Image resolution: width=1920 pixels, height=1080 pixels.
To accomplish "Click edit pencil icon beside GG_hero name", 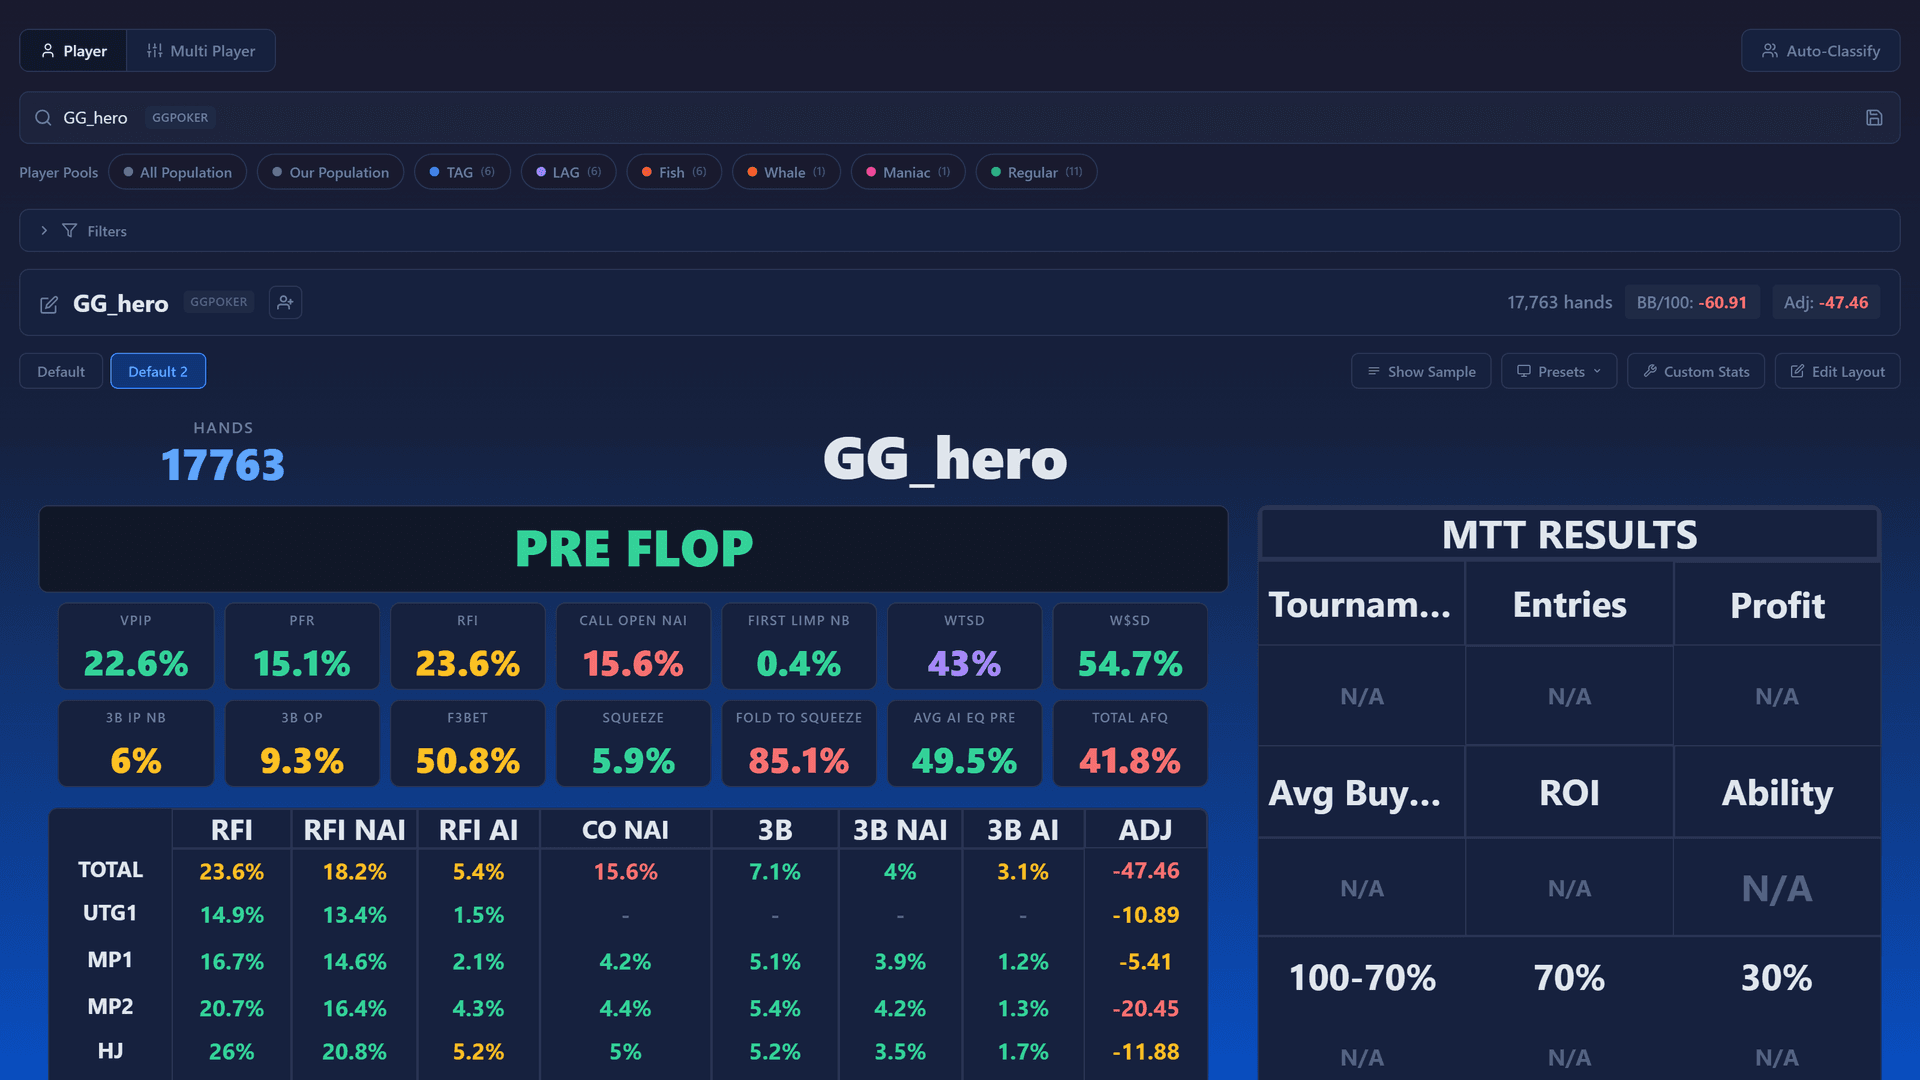I will (49, 304).
